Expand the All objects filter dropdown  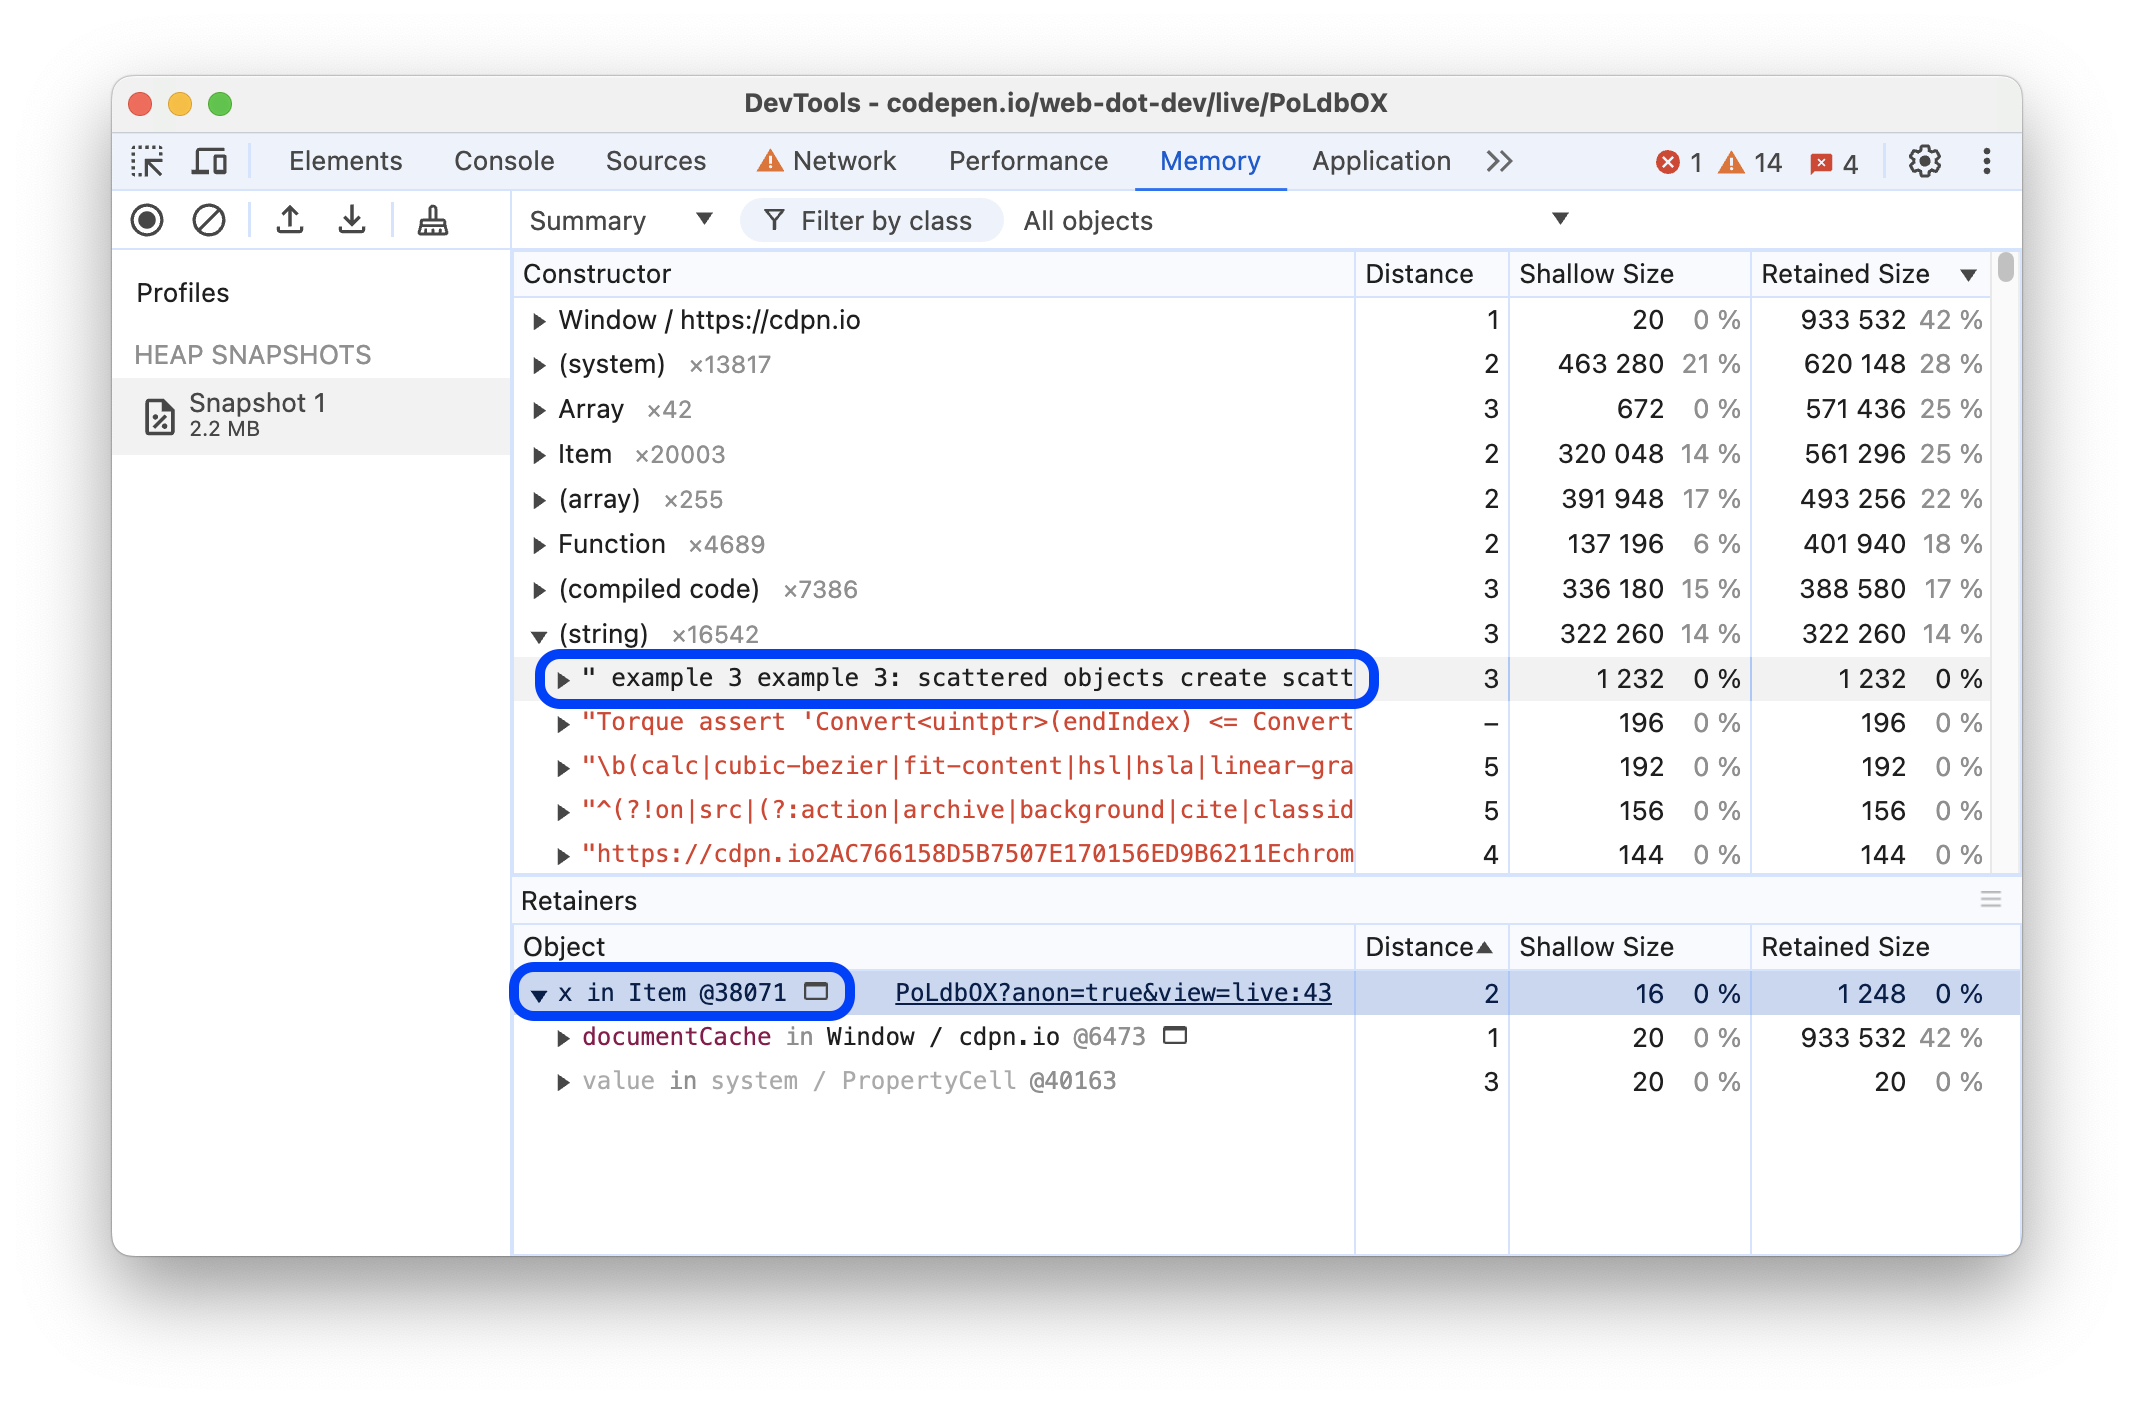click(1561, 219)
